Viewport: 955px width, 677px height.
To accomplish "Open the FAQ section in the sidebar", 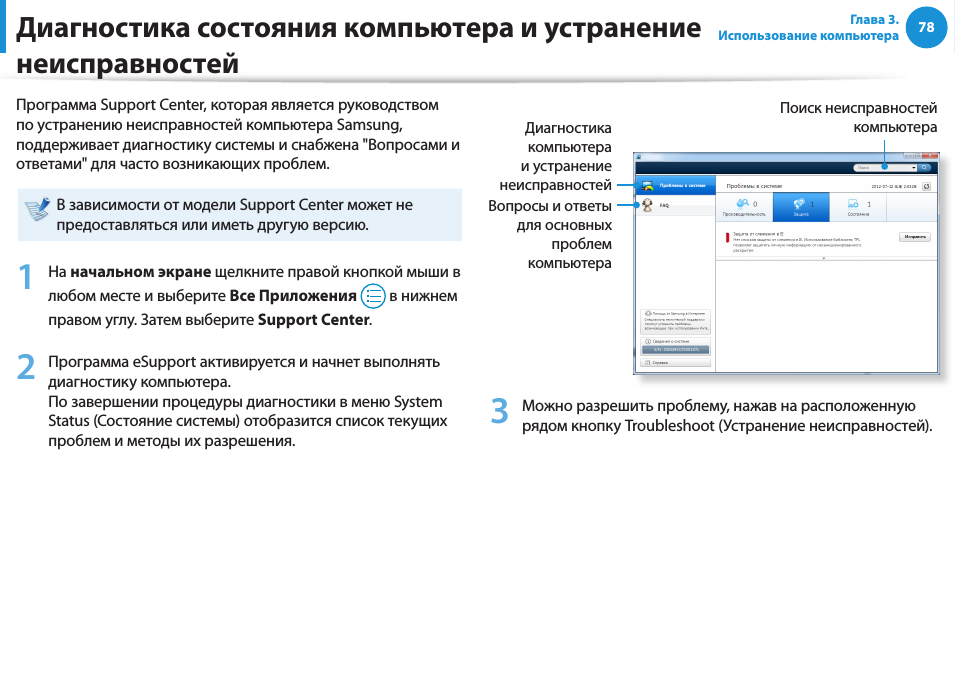I will tap(675, 205).
